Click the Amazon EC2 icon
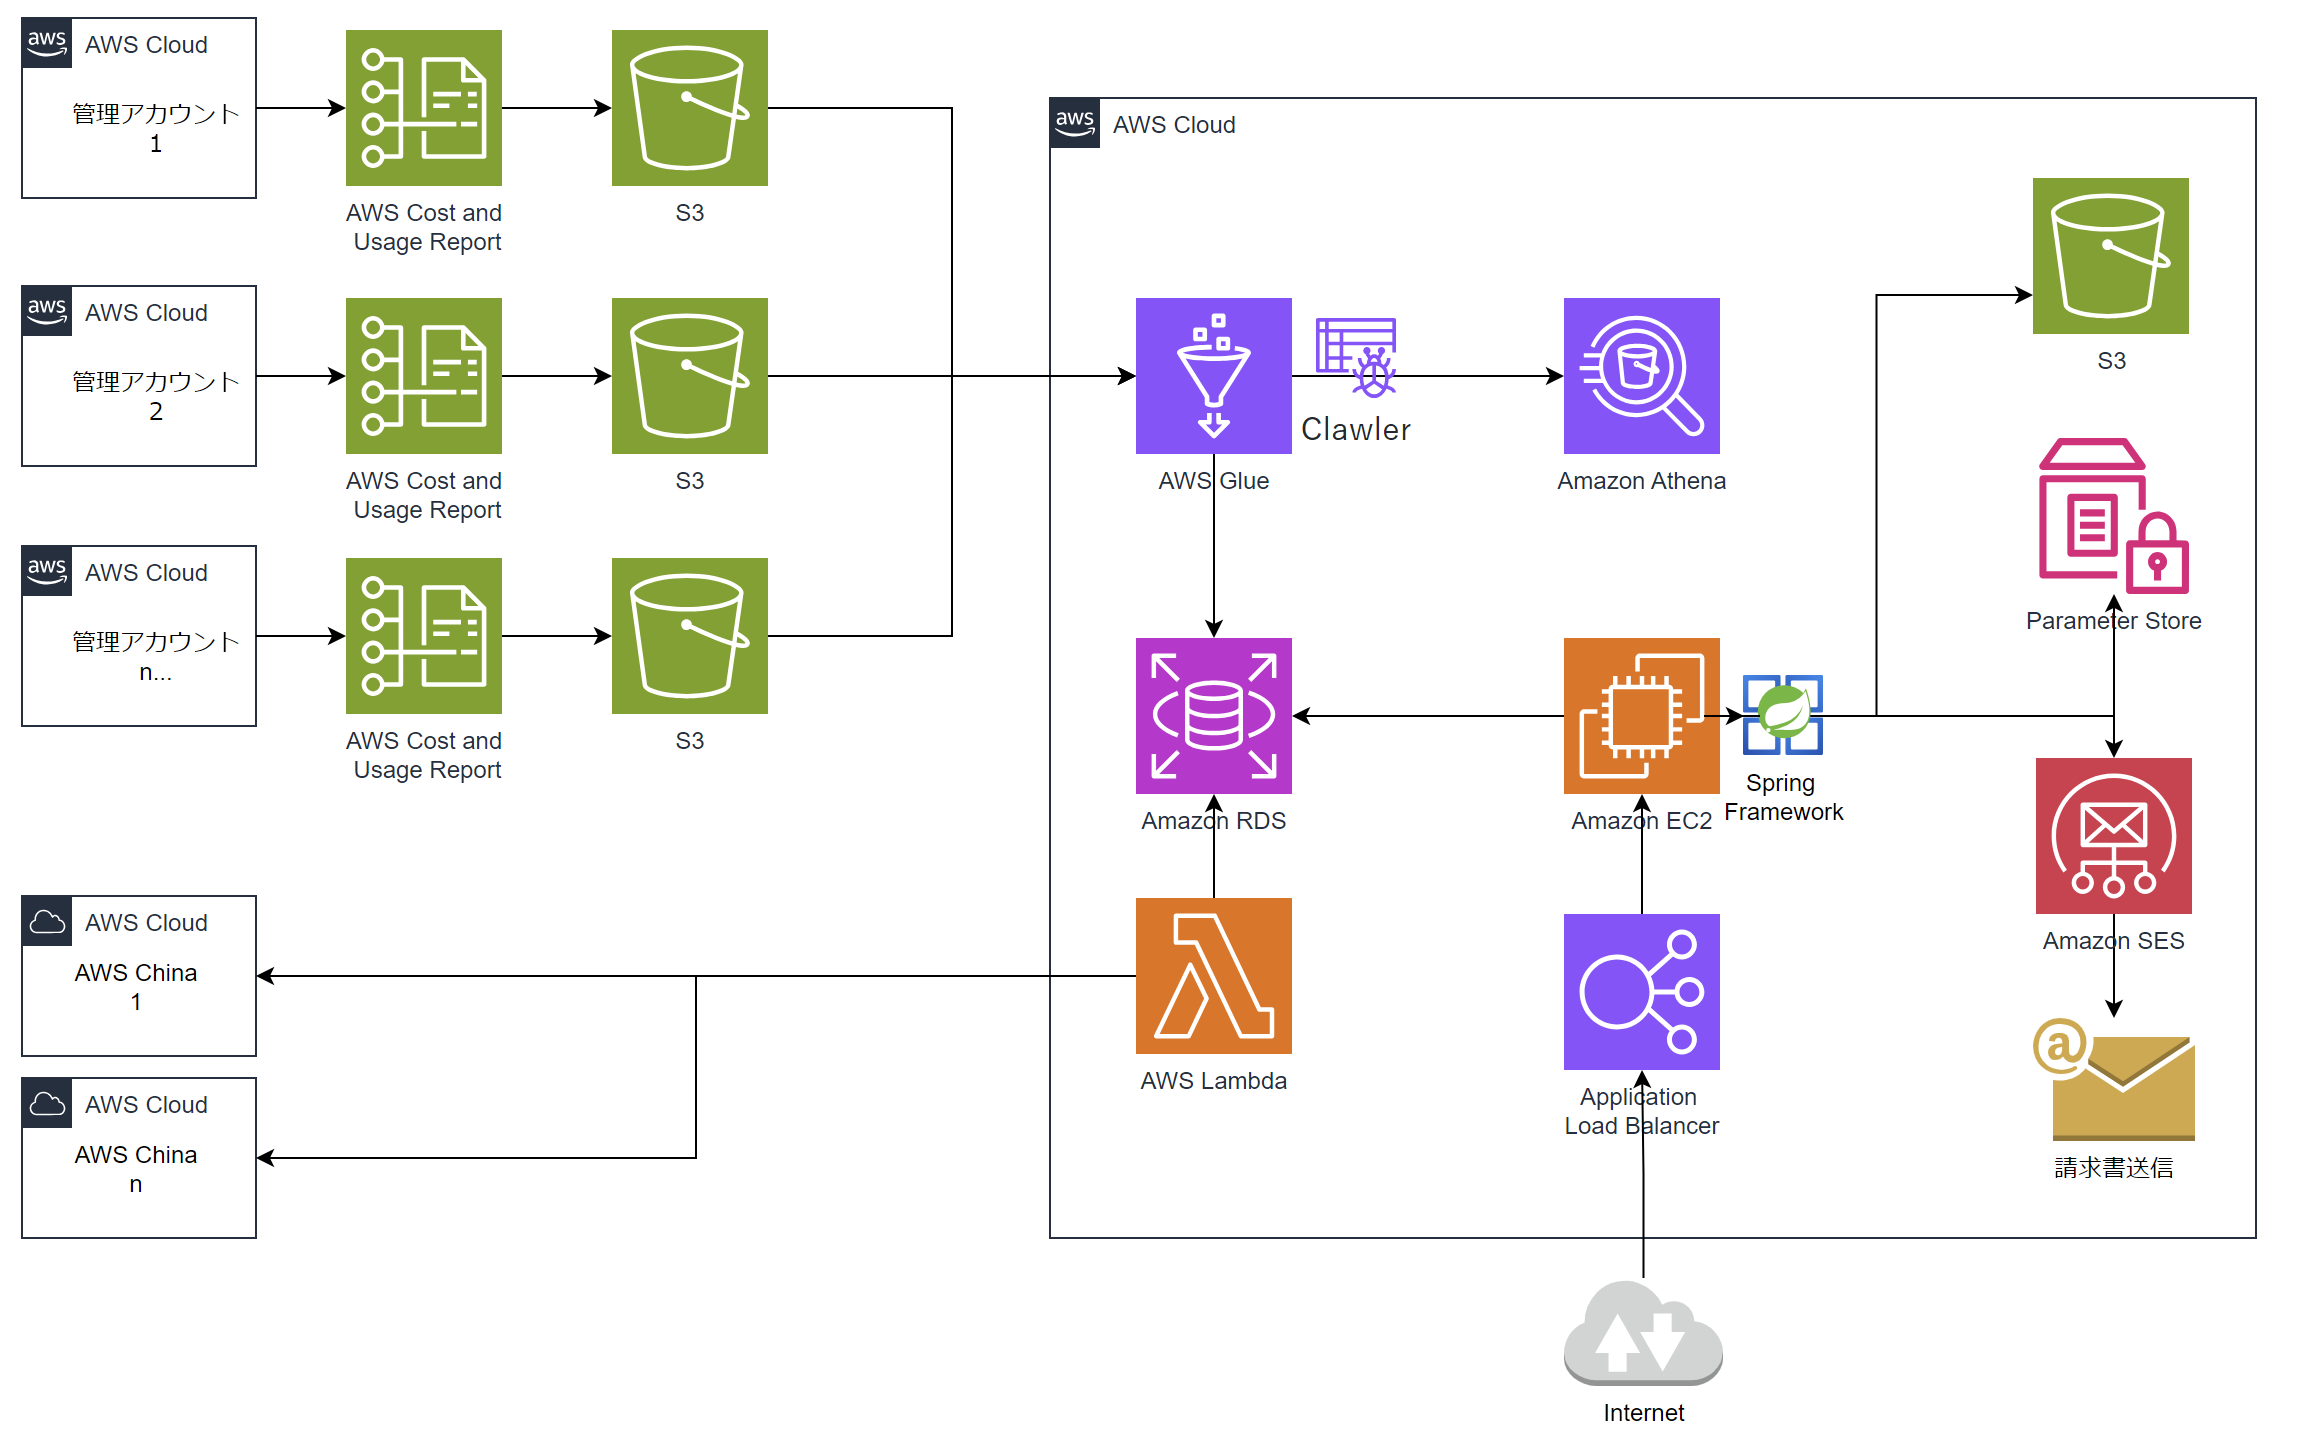 tap(1641, 716)
